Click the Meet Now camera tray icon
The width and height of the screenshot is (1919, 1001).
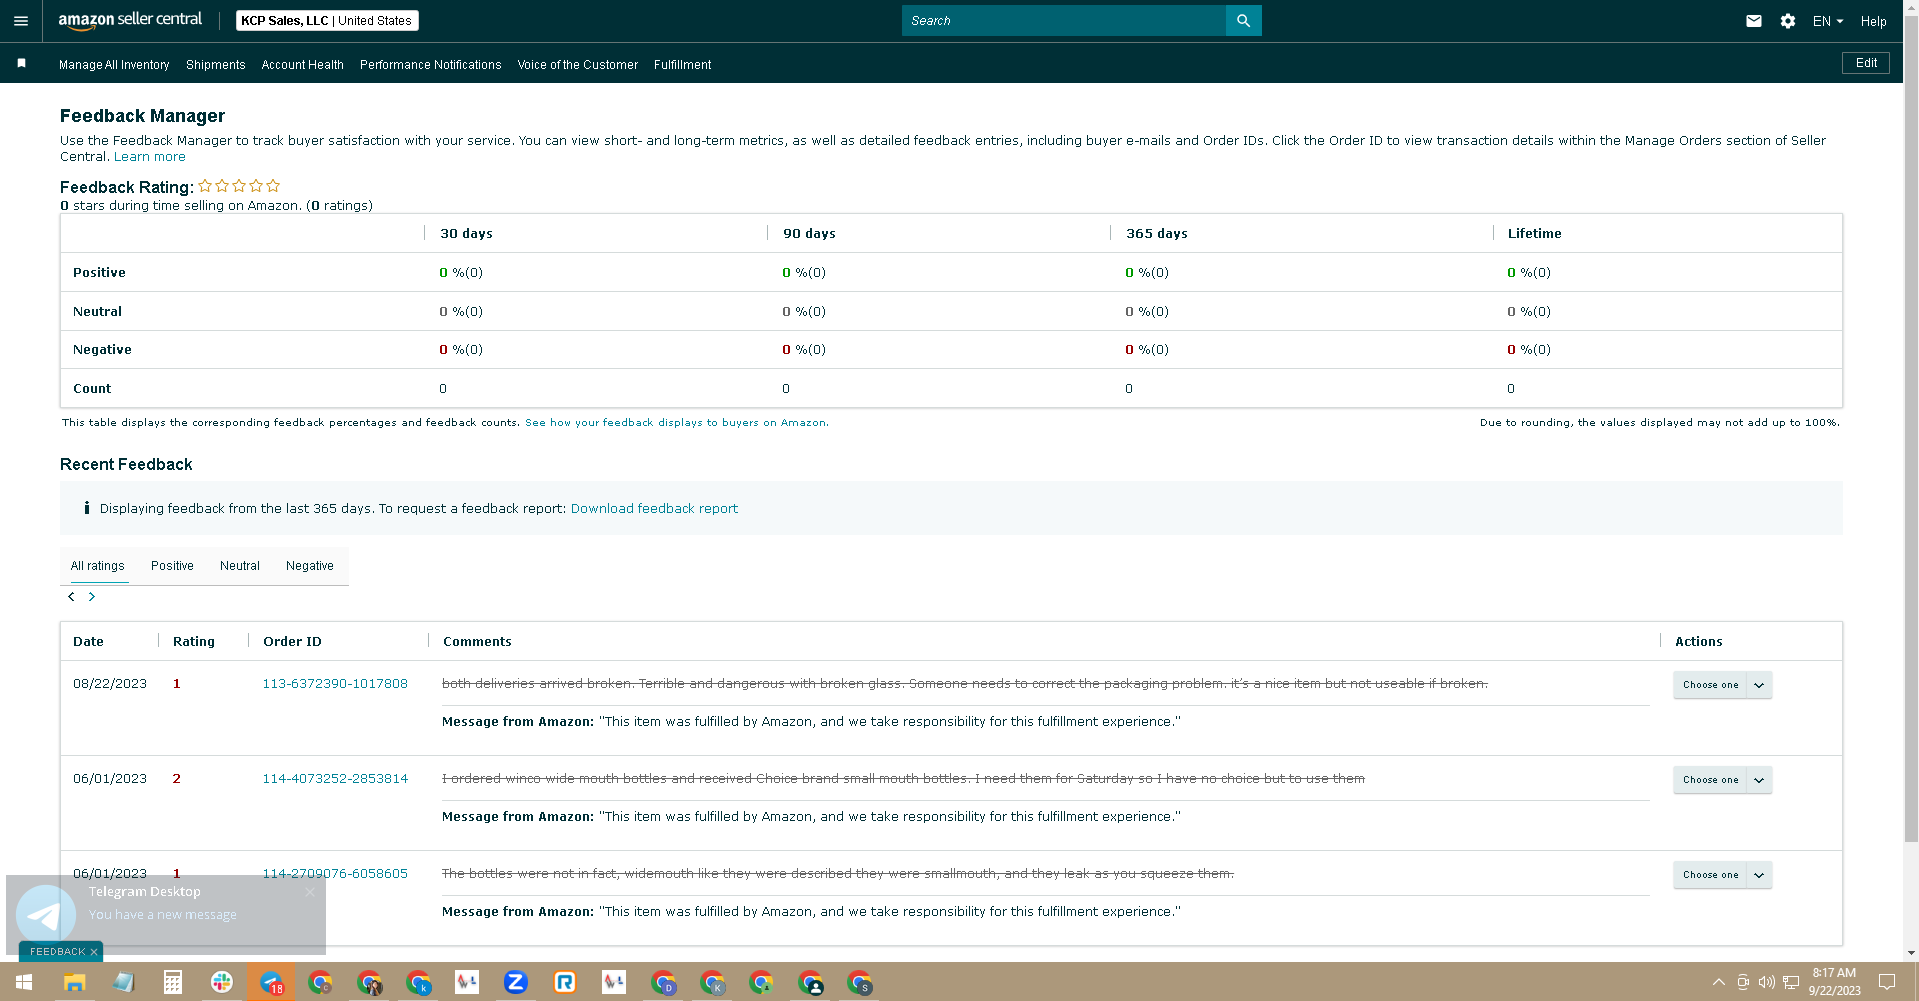pos(1743,982)
